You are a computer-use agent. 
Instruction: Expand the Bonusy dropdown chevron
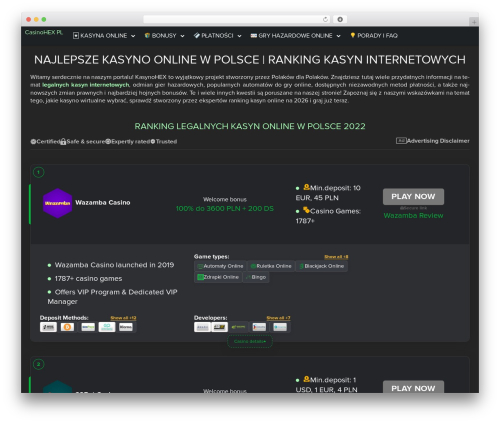182,36
